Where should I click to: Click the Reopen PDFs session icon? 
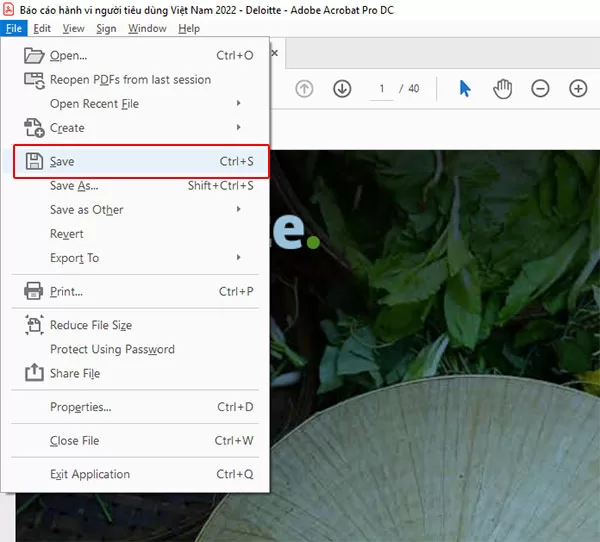34,80
